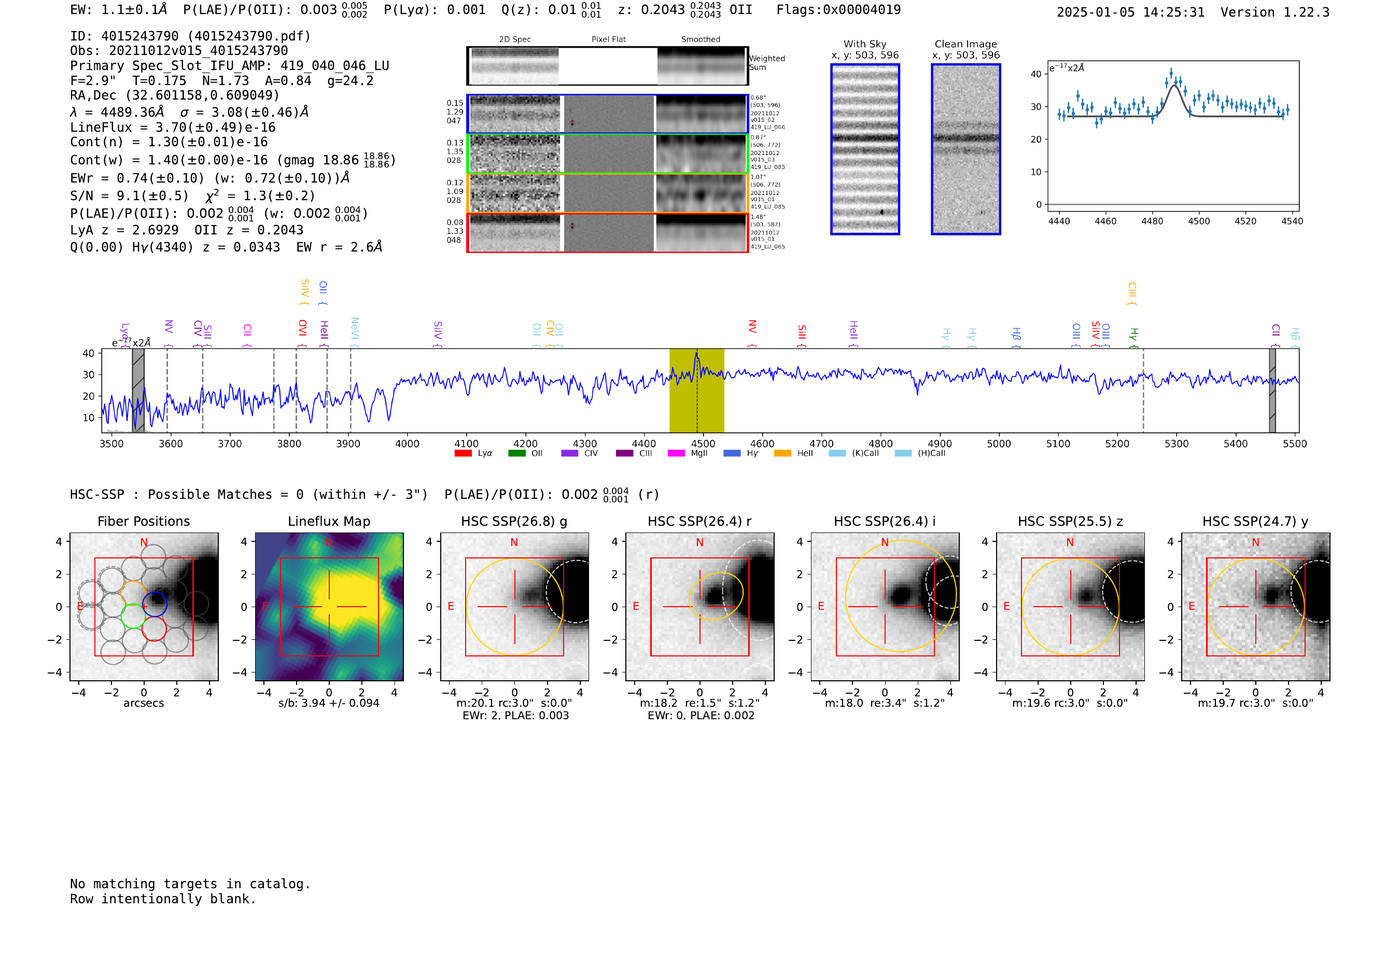This screenshot has height=953, width=1400.
Task: Open the HSC SSP(26.8) g image
Action: pyautogui.click(x=515, y=607)
